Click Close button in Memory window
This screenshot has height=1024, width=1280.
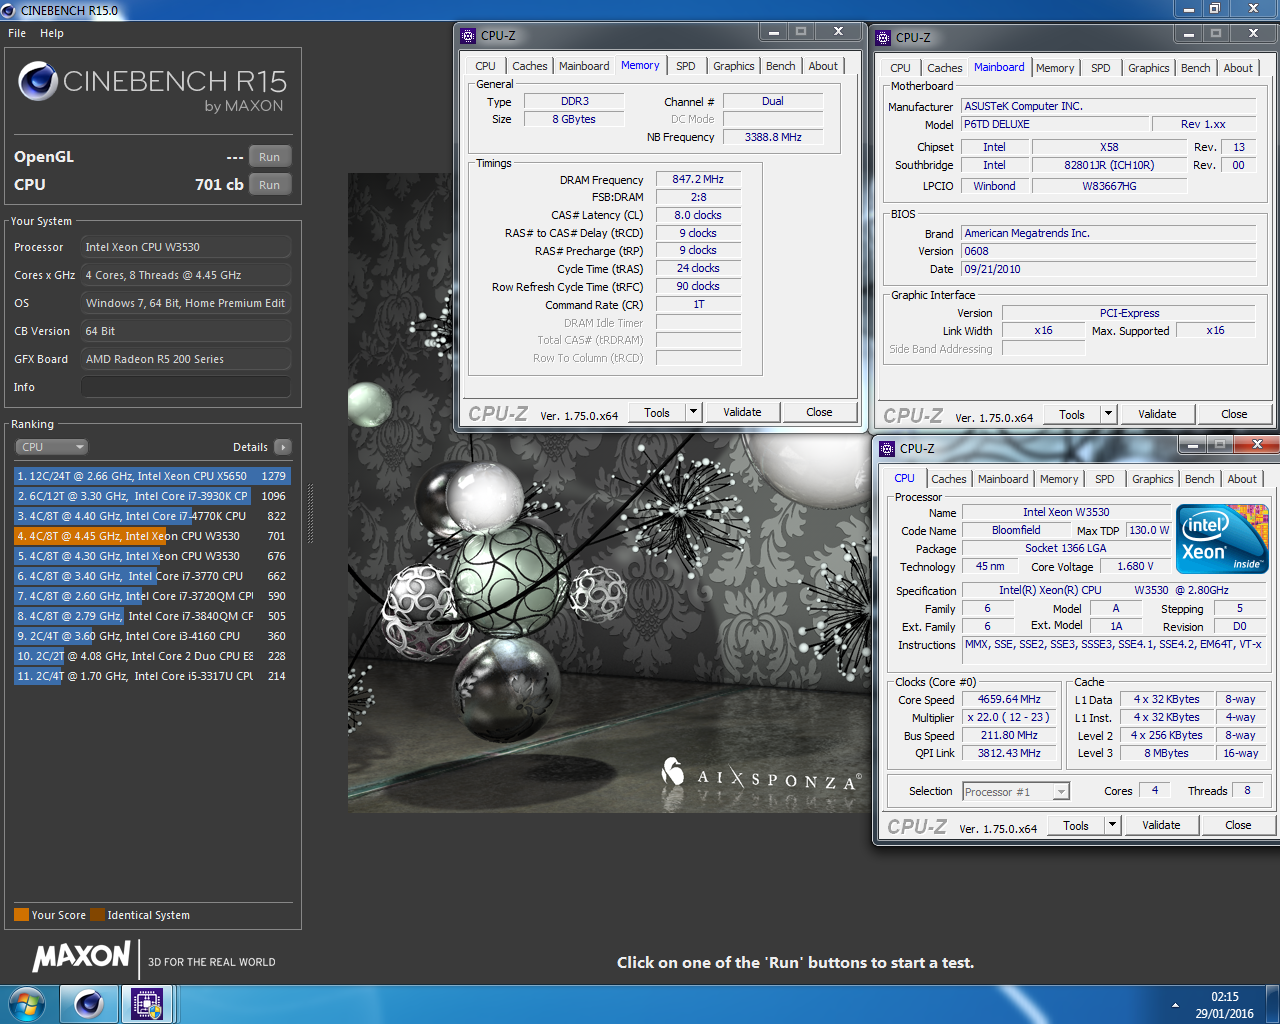tap(819, 412)
